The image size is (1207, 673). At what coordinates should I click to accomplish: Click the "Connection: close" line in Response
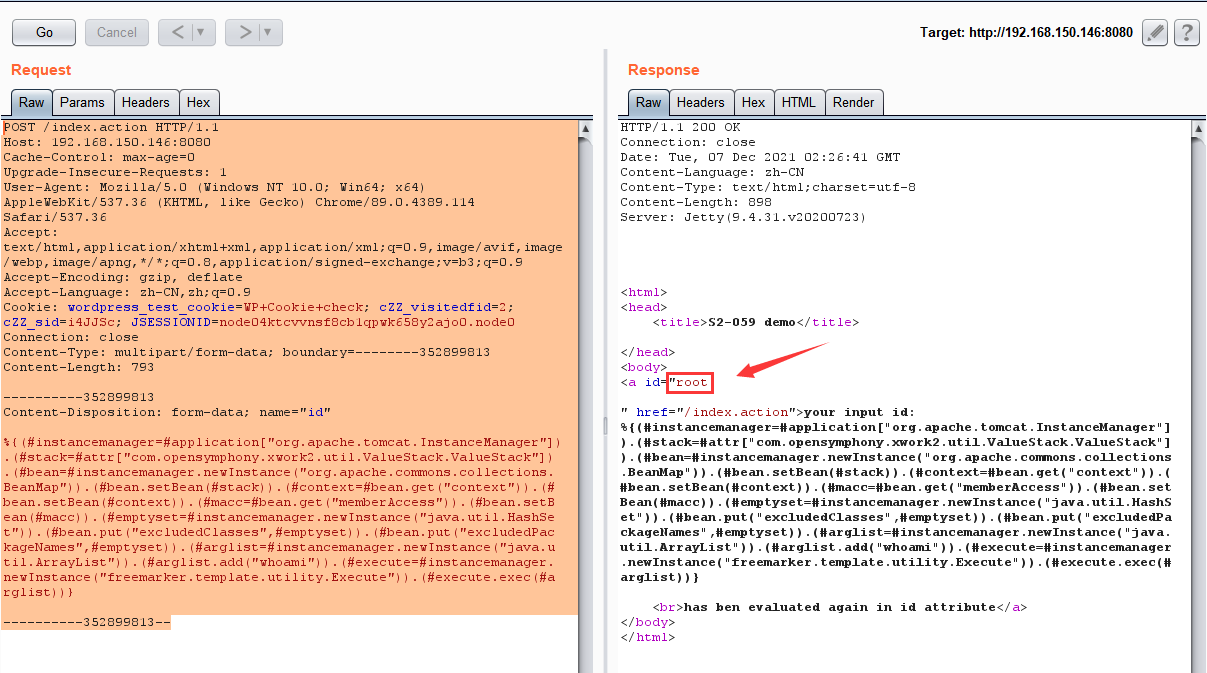[x=688, y=142]
